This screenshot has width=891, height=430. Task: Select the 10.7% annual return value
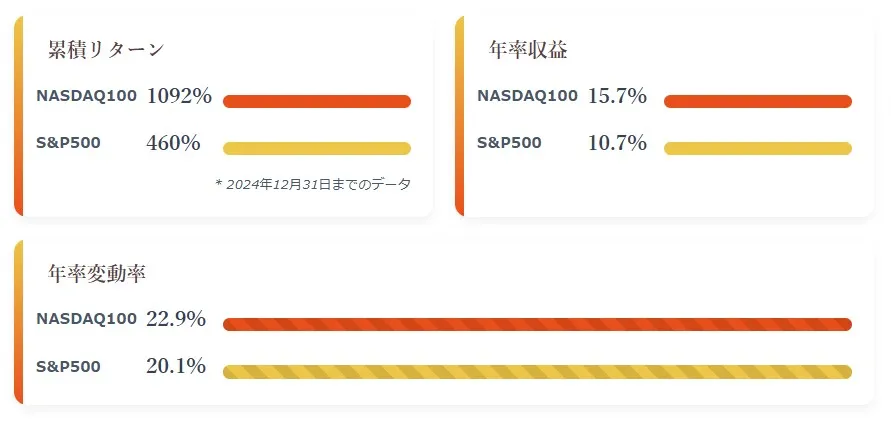(617, 143)
